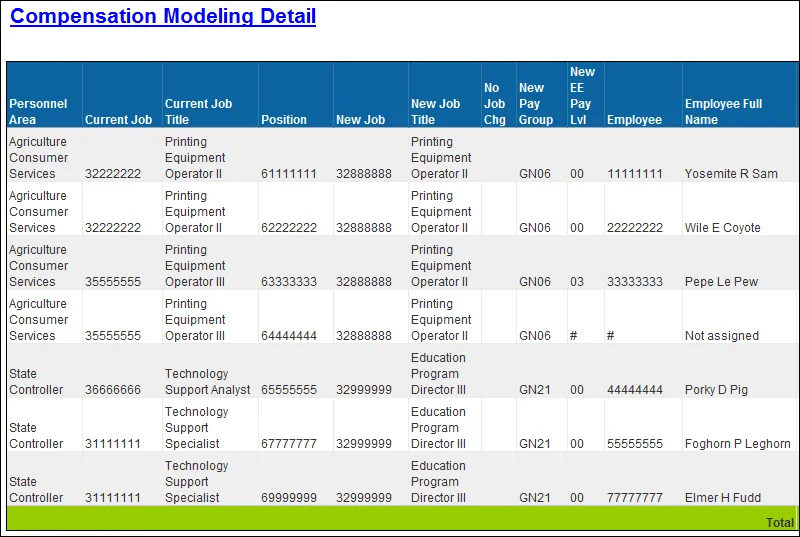Select the Employee column header
Viewport: 800px width, 537px height.
click(x=634, y=120)
